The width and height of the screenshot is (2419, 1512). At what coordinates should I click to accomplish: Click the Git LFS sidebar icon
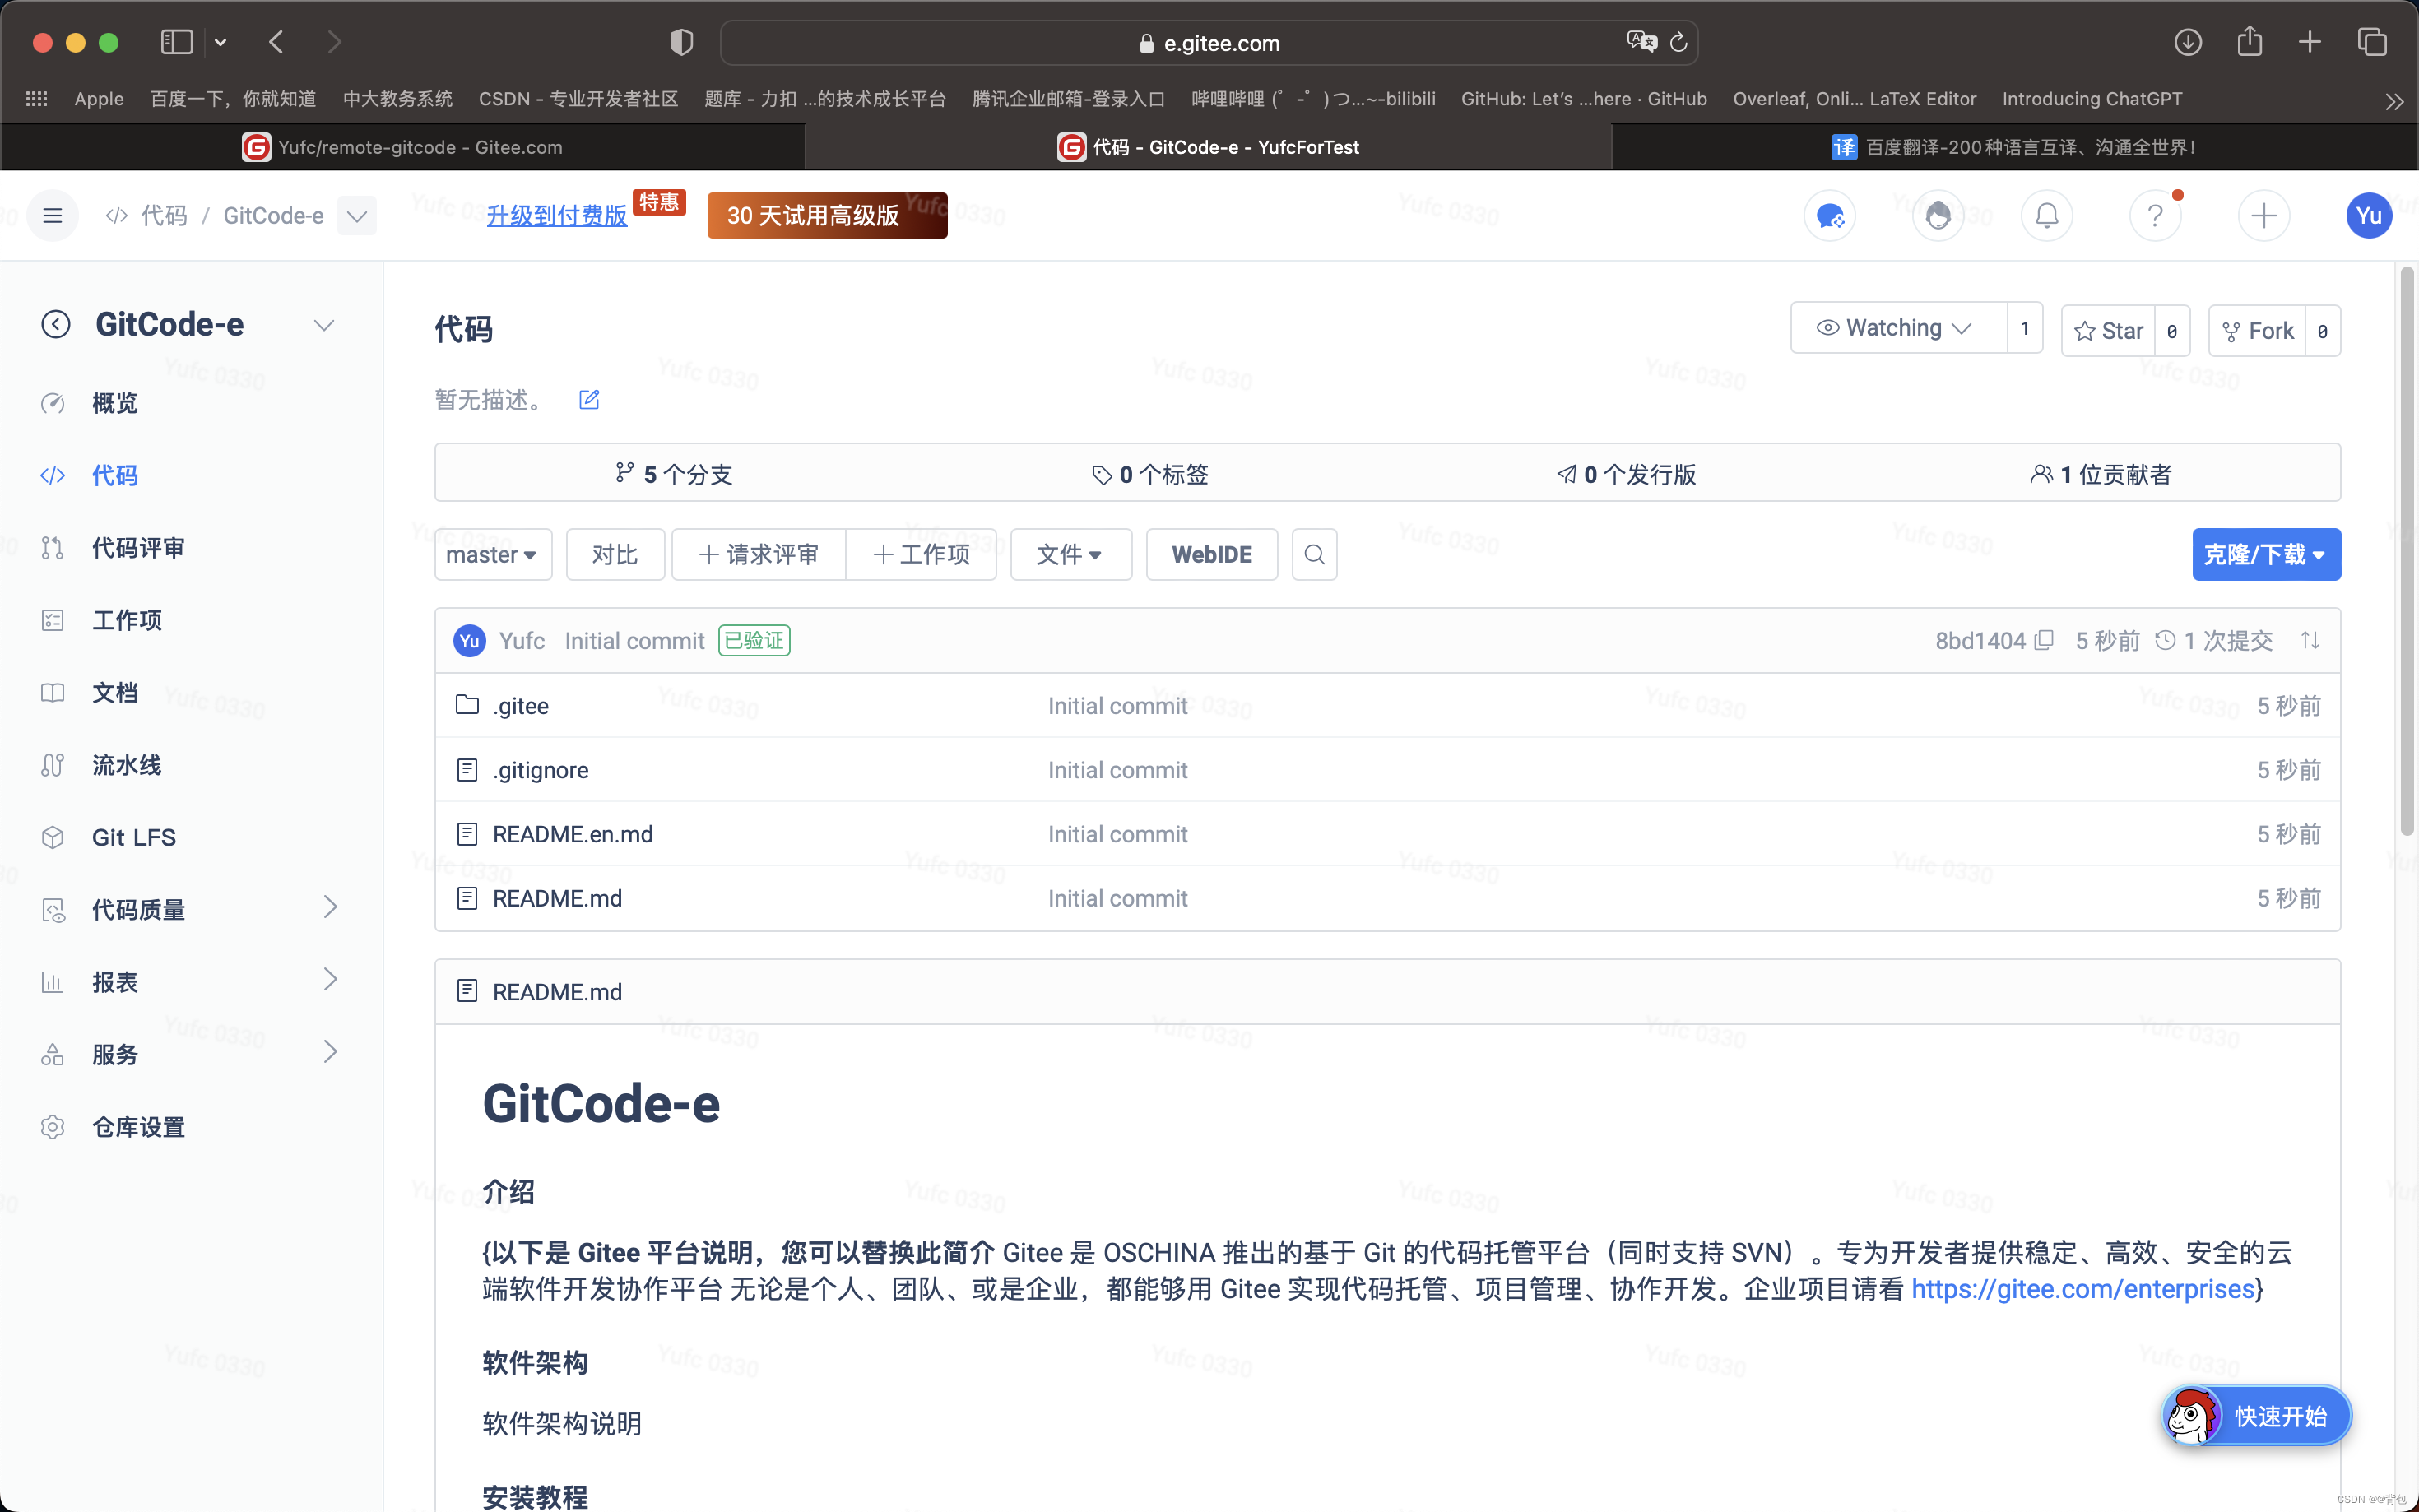click(50, 836)
